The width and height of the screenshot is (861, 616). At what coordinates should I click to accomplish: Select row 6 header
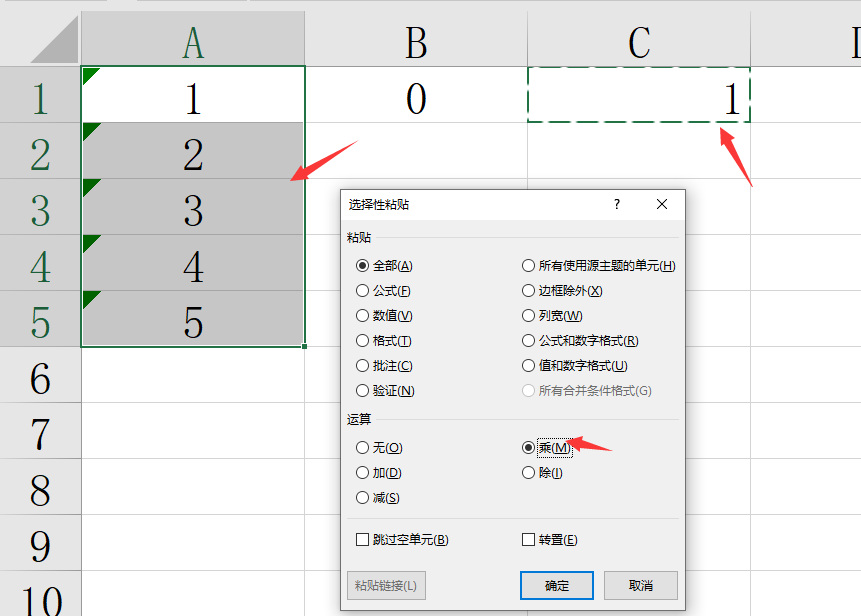[40, 375]
